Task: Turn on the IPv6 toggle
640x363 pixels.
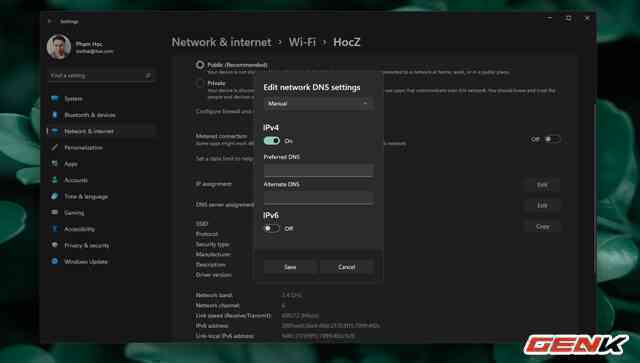Action: coord(271,228)
